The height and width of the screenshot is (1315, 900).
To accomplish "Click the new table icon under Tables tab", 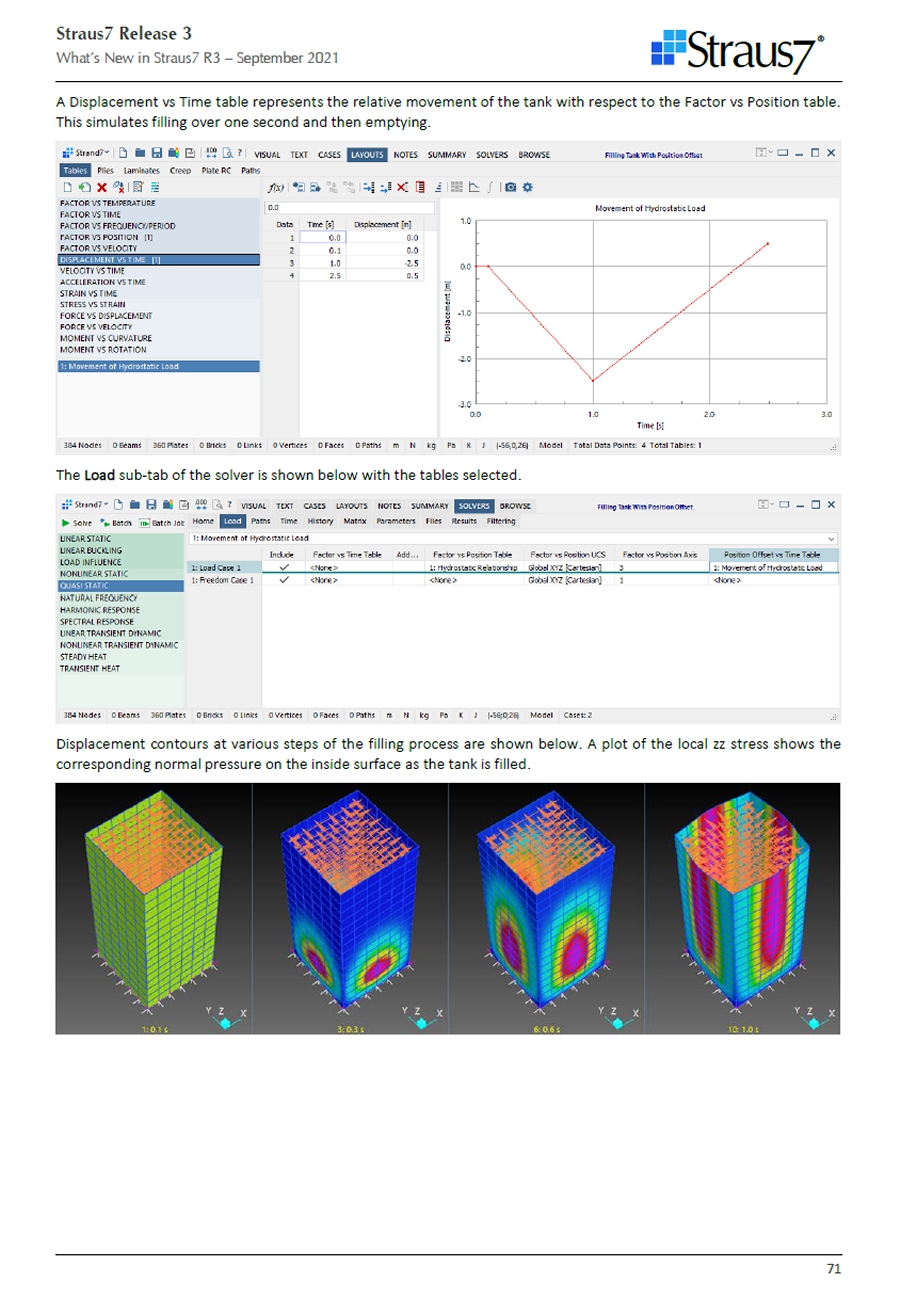I will 66,186.
